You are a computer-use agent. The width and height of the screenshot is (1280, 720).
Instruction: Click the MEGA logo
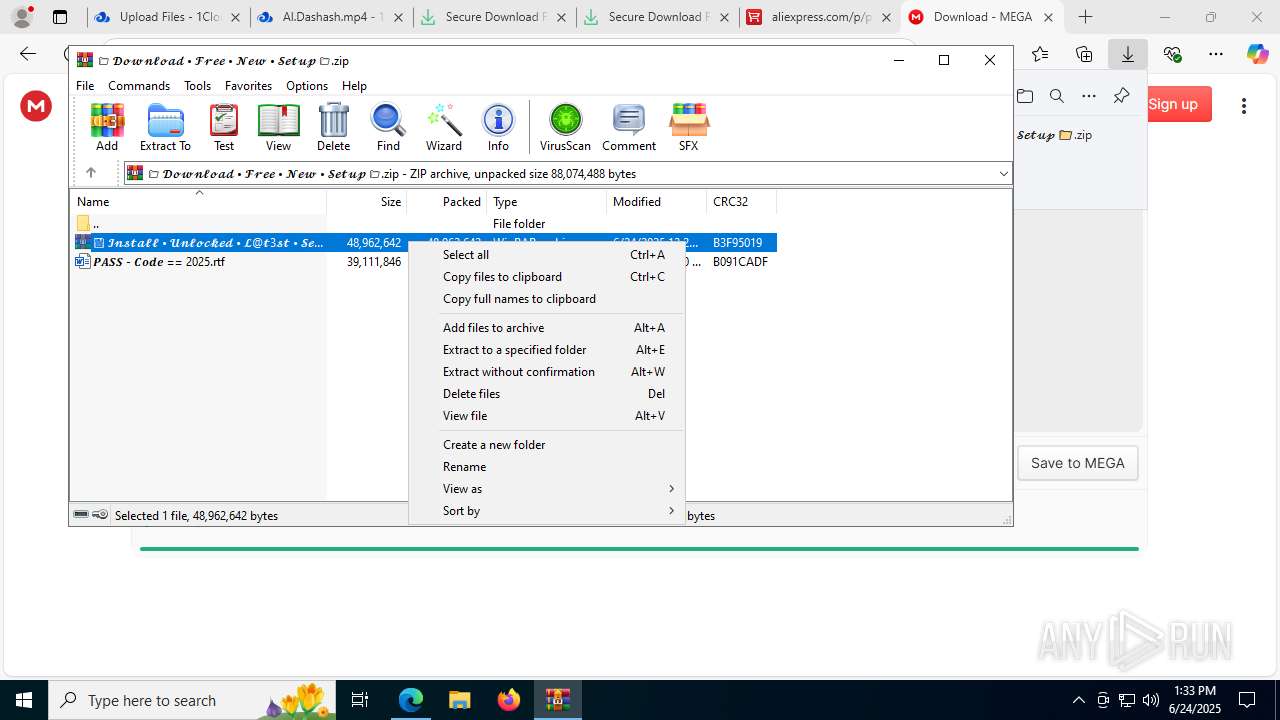click(36, 105)
